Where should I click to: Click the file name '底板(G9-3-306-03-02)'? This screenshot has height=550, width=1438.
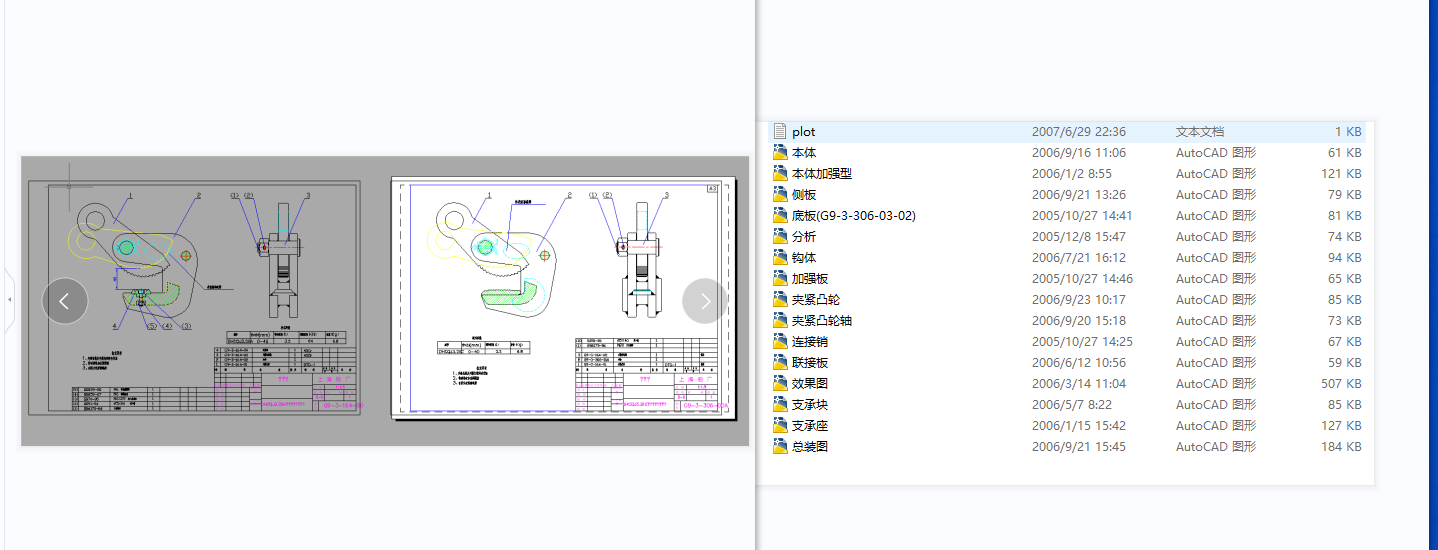(854, 216)
